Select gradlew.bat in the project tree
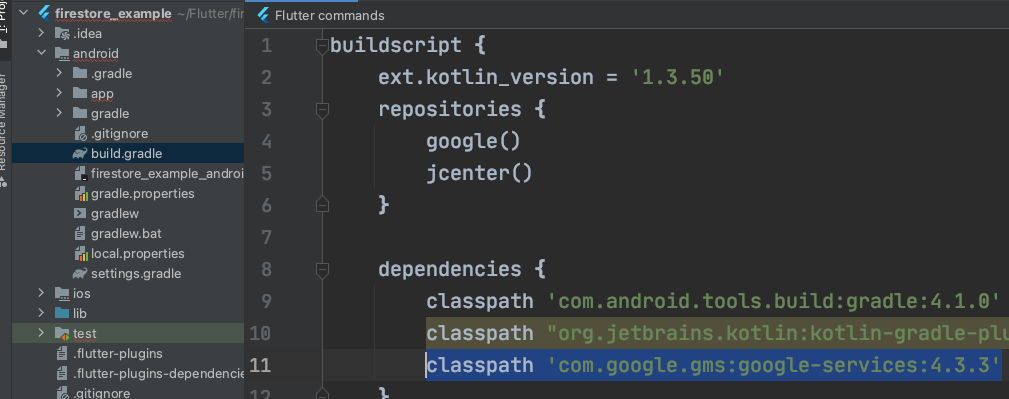Viewport: 1009px width, 399px height. (x=126, y=234)
